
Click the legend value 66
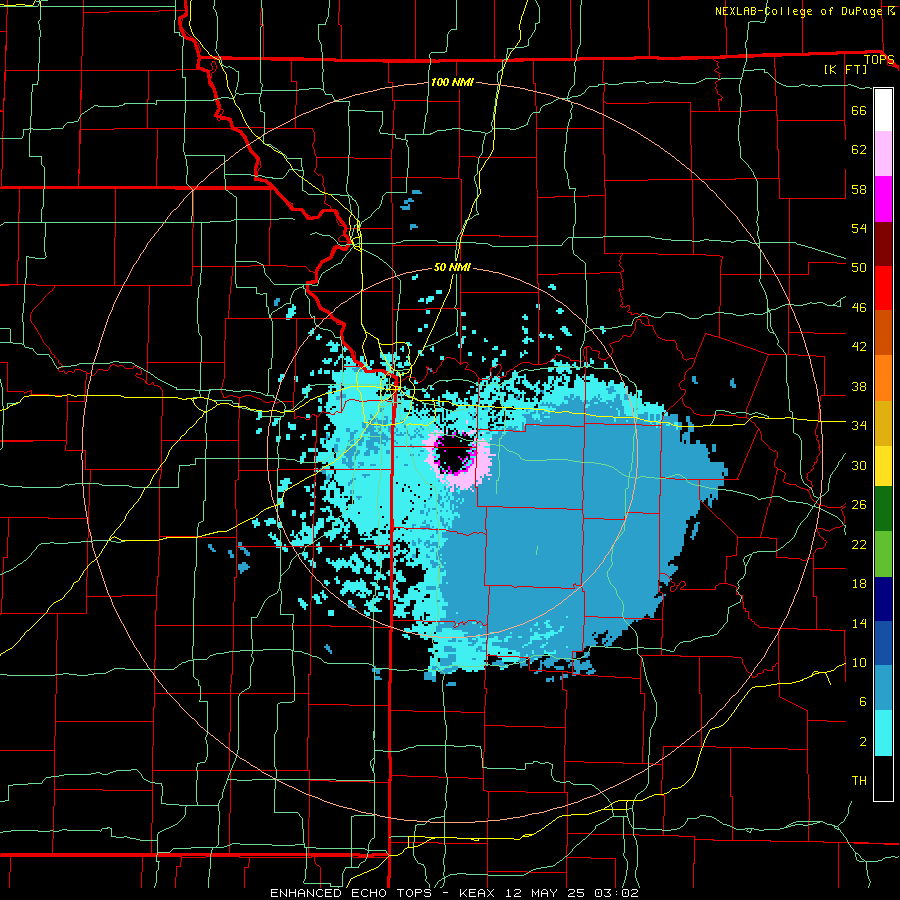859,110
